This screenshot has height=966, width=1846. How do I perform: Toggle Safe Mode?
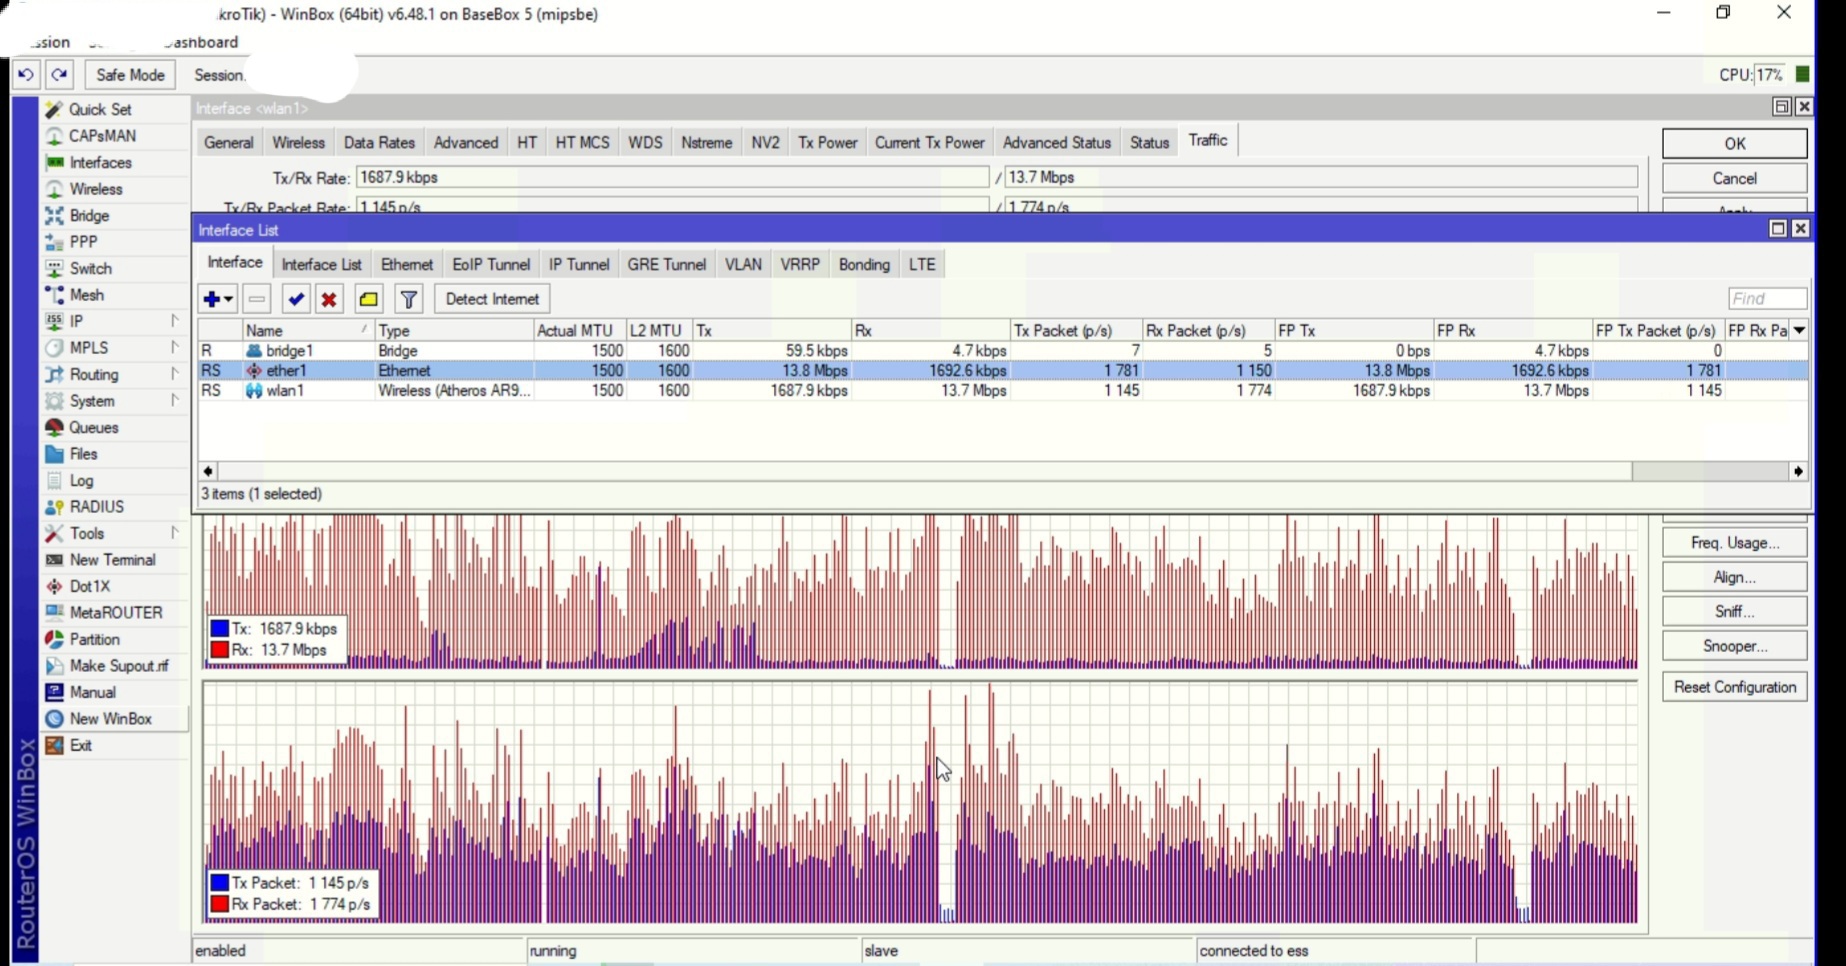point(130,75)
